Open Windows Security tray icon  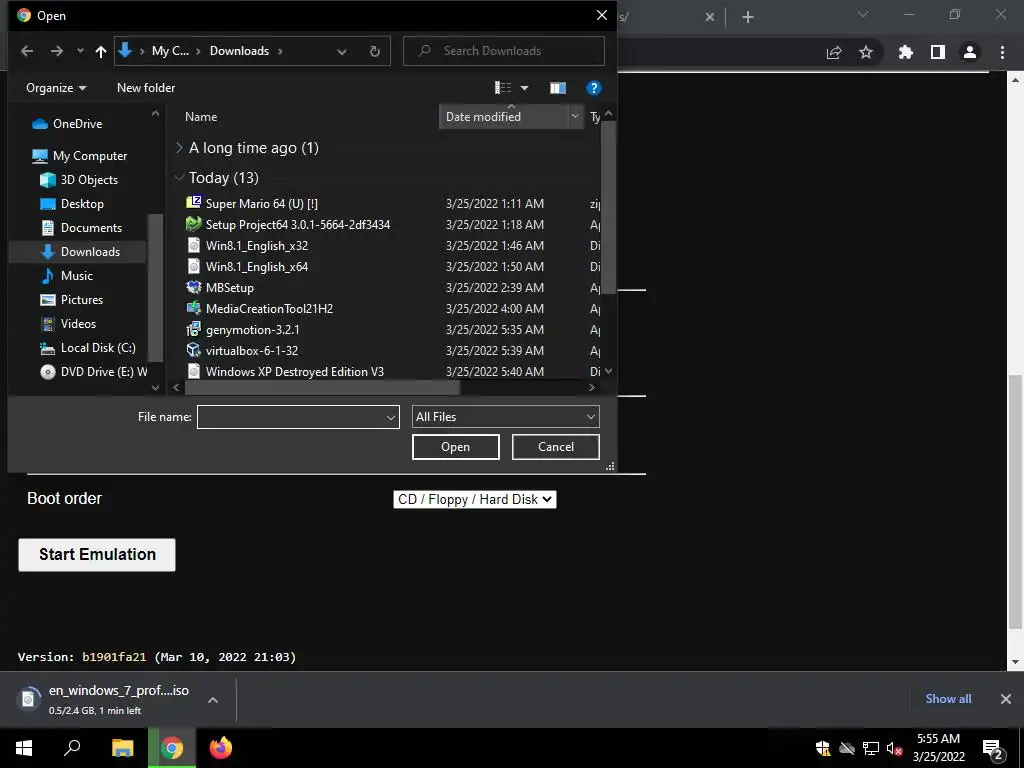[x=823, y=748]
